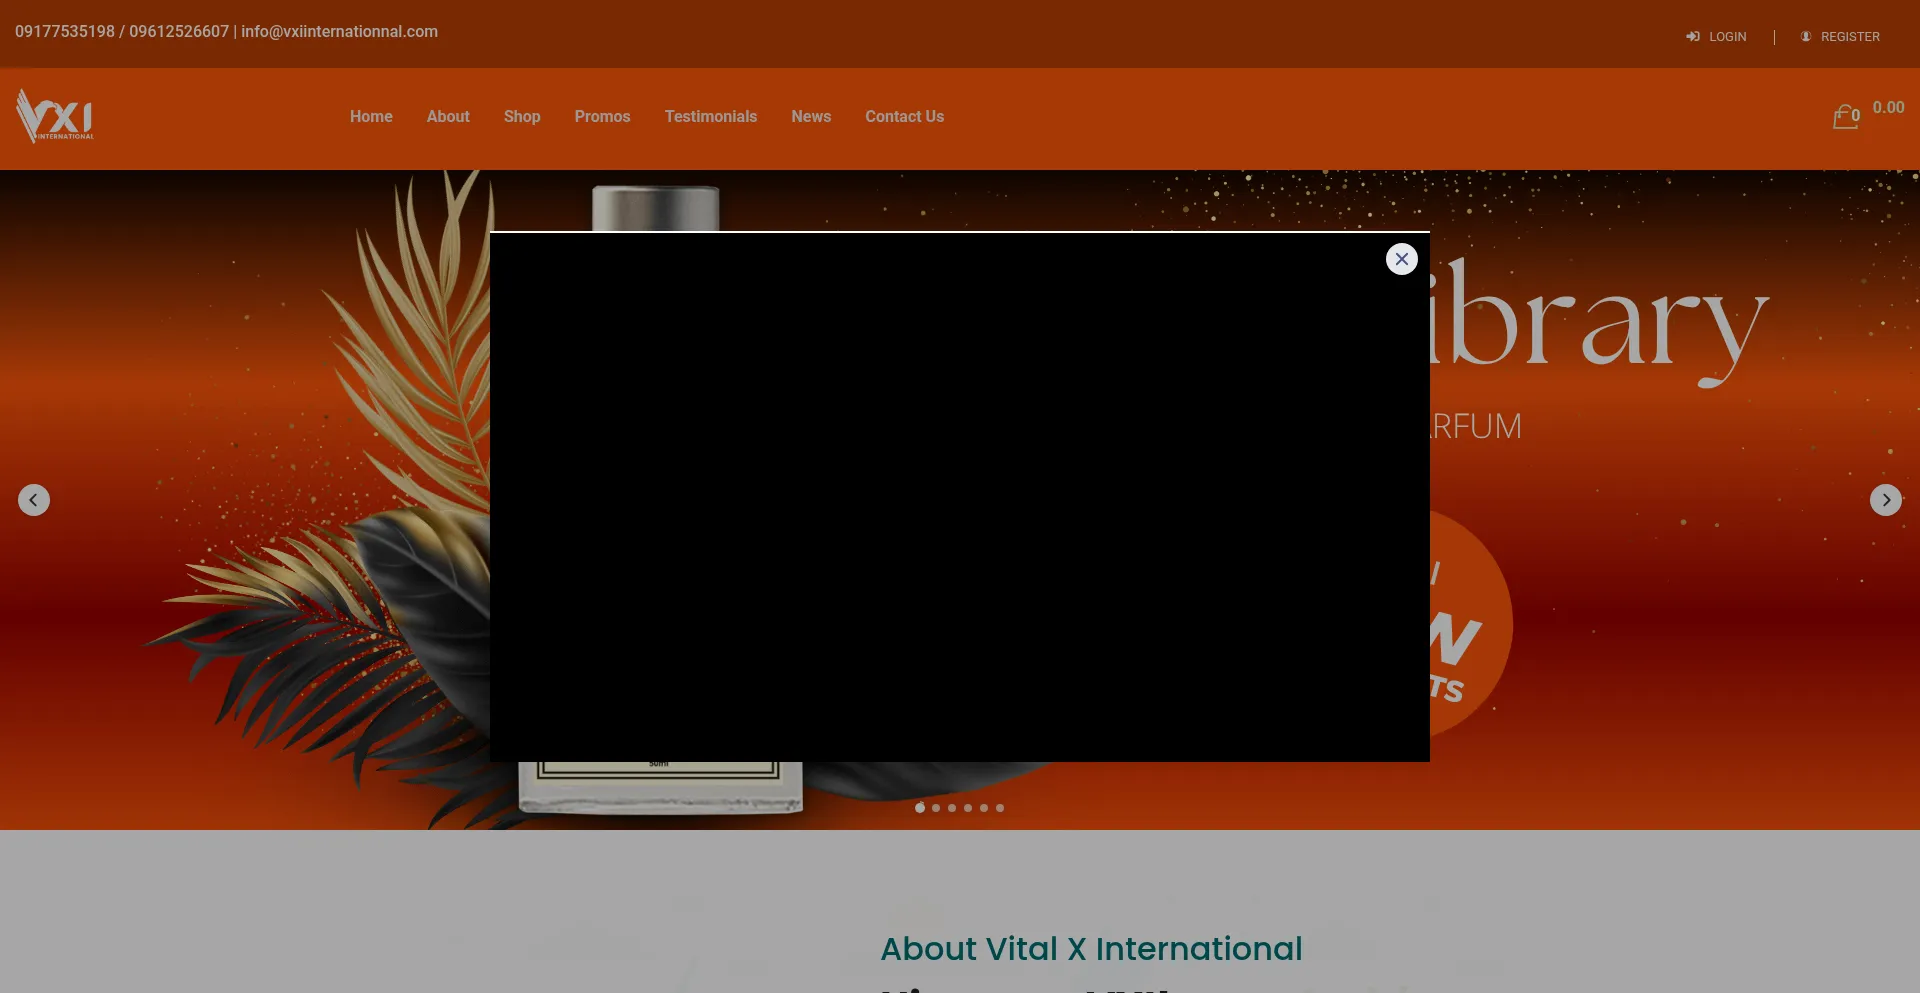
Task: Click the VXI International logo
Action: pyautogui.click(x=55, y=116)
